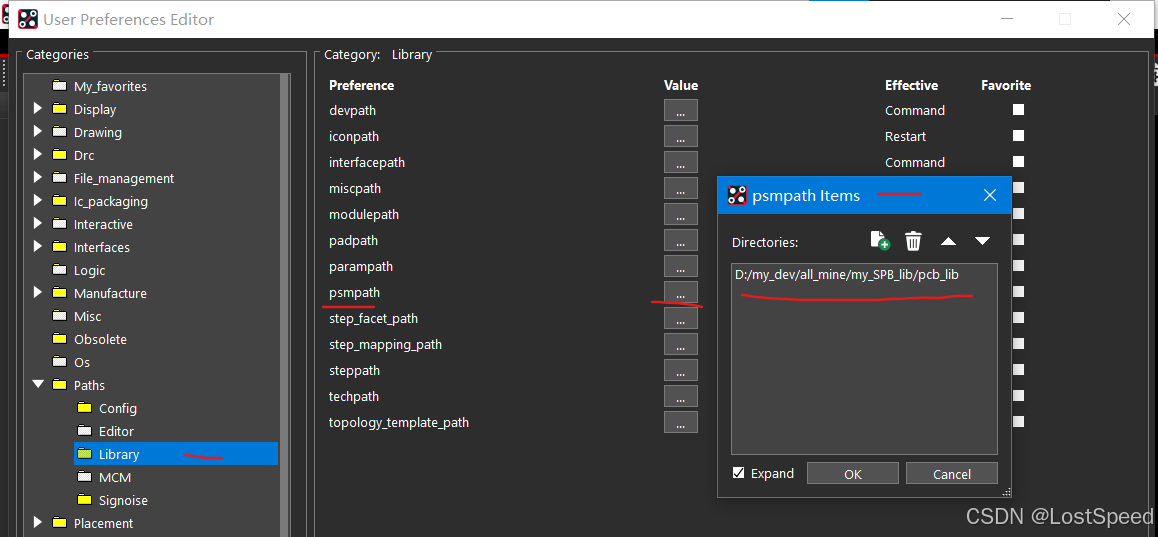1158x537 pixels.
Task: Click the MCM folder icon
Action: (x=84, y=477)
